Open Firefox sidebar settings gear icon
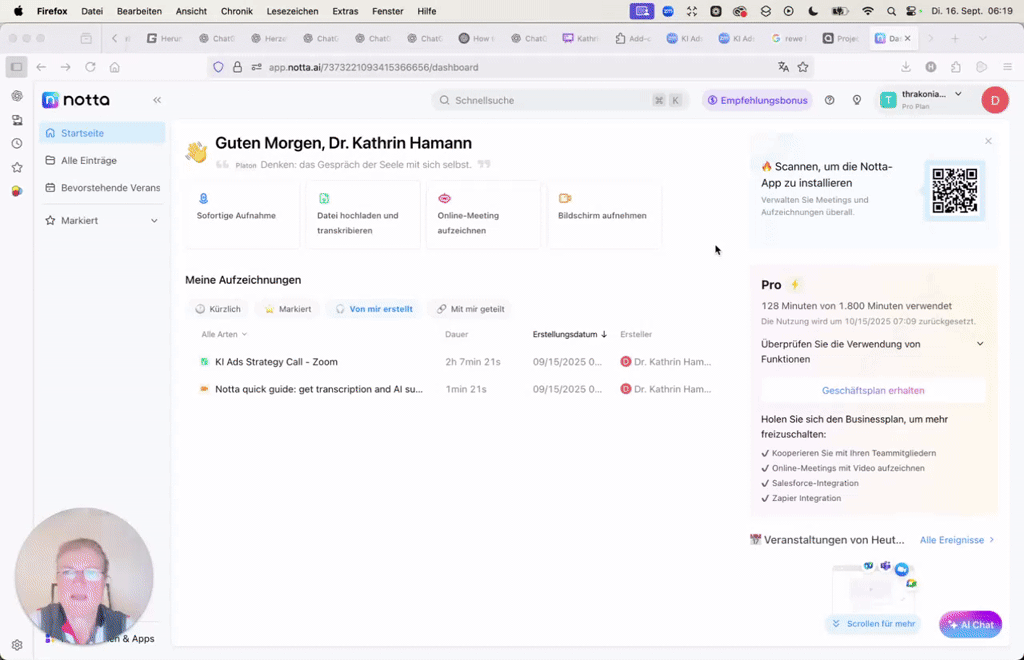 pos(17,645)
